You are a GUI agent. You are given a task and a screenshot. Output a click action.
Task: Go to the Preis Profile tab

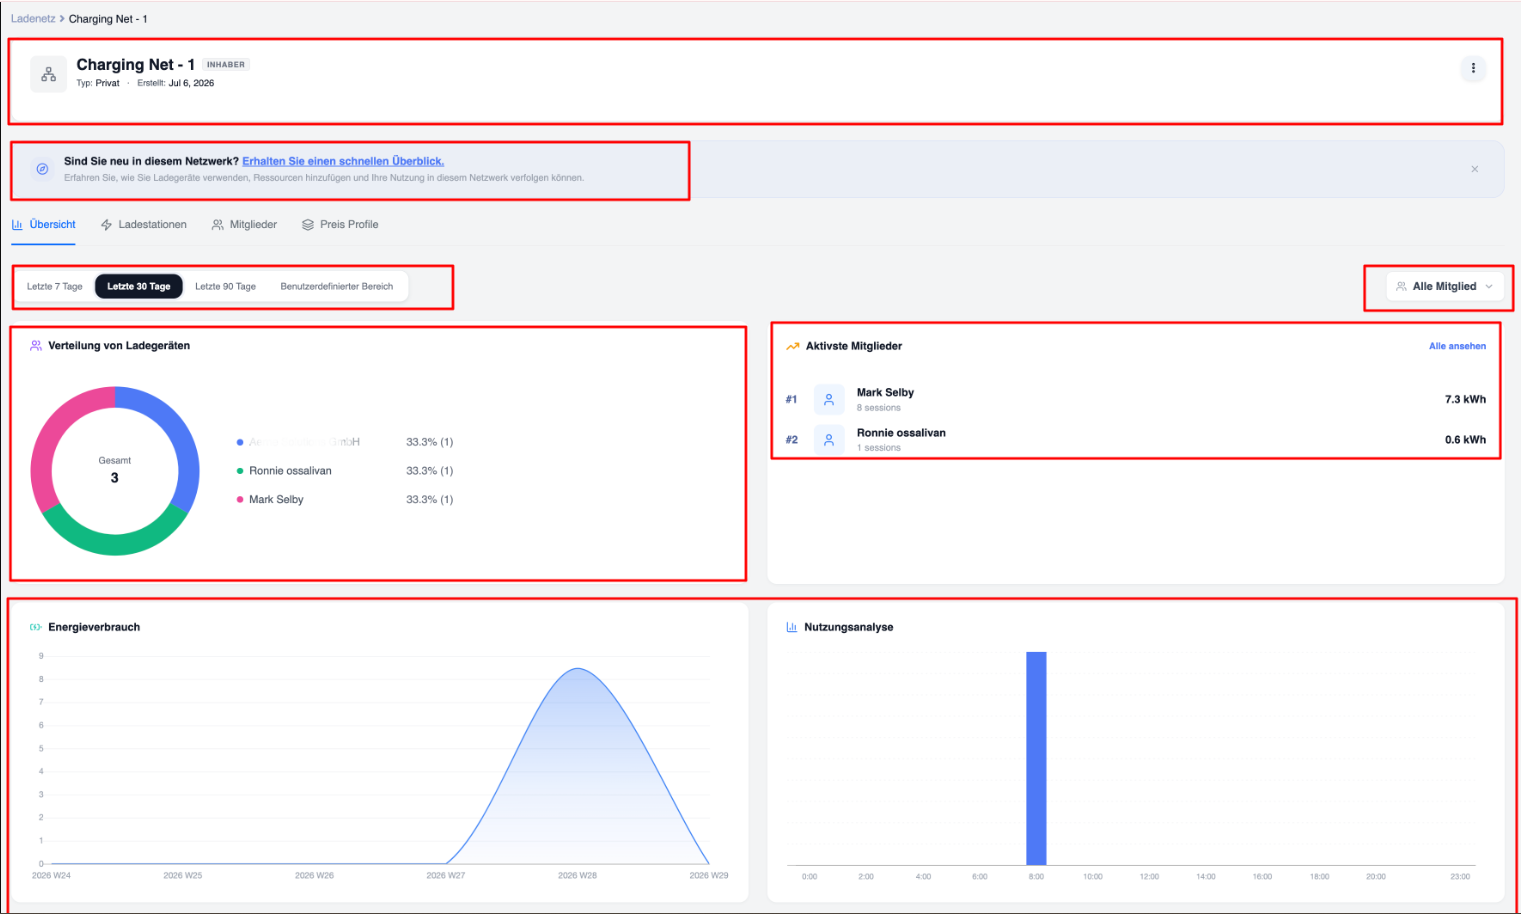(x=340, y=224)
